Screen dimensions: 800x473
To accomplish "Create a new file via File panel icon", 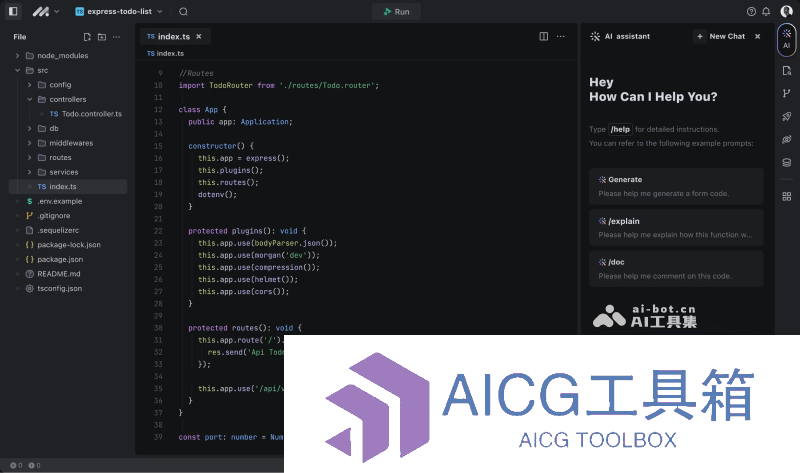I will 87,37.
